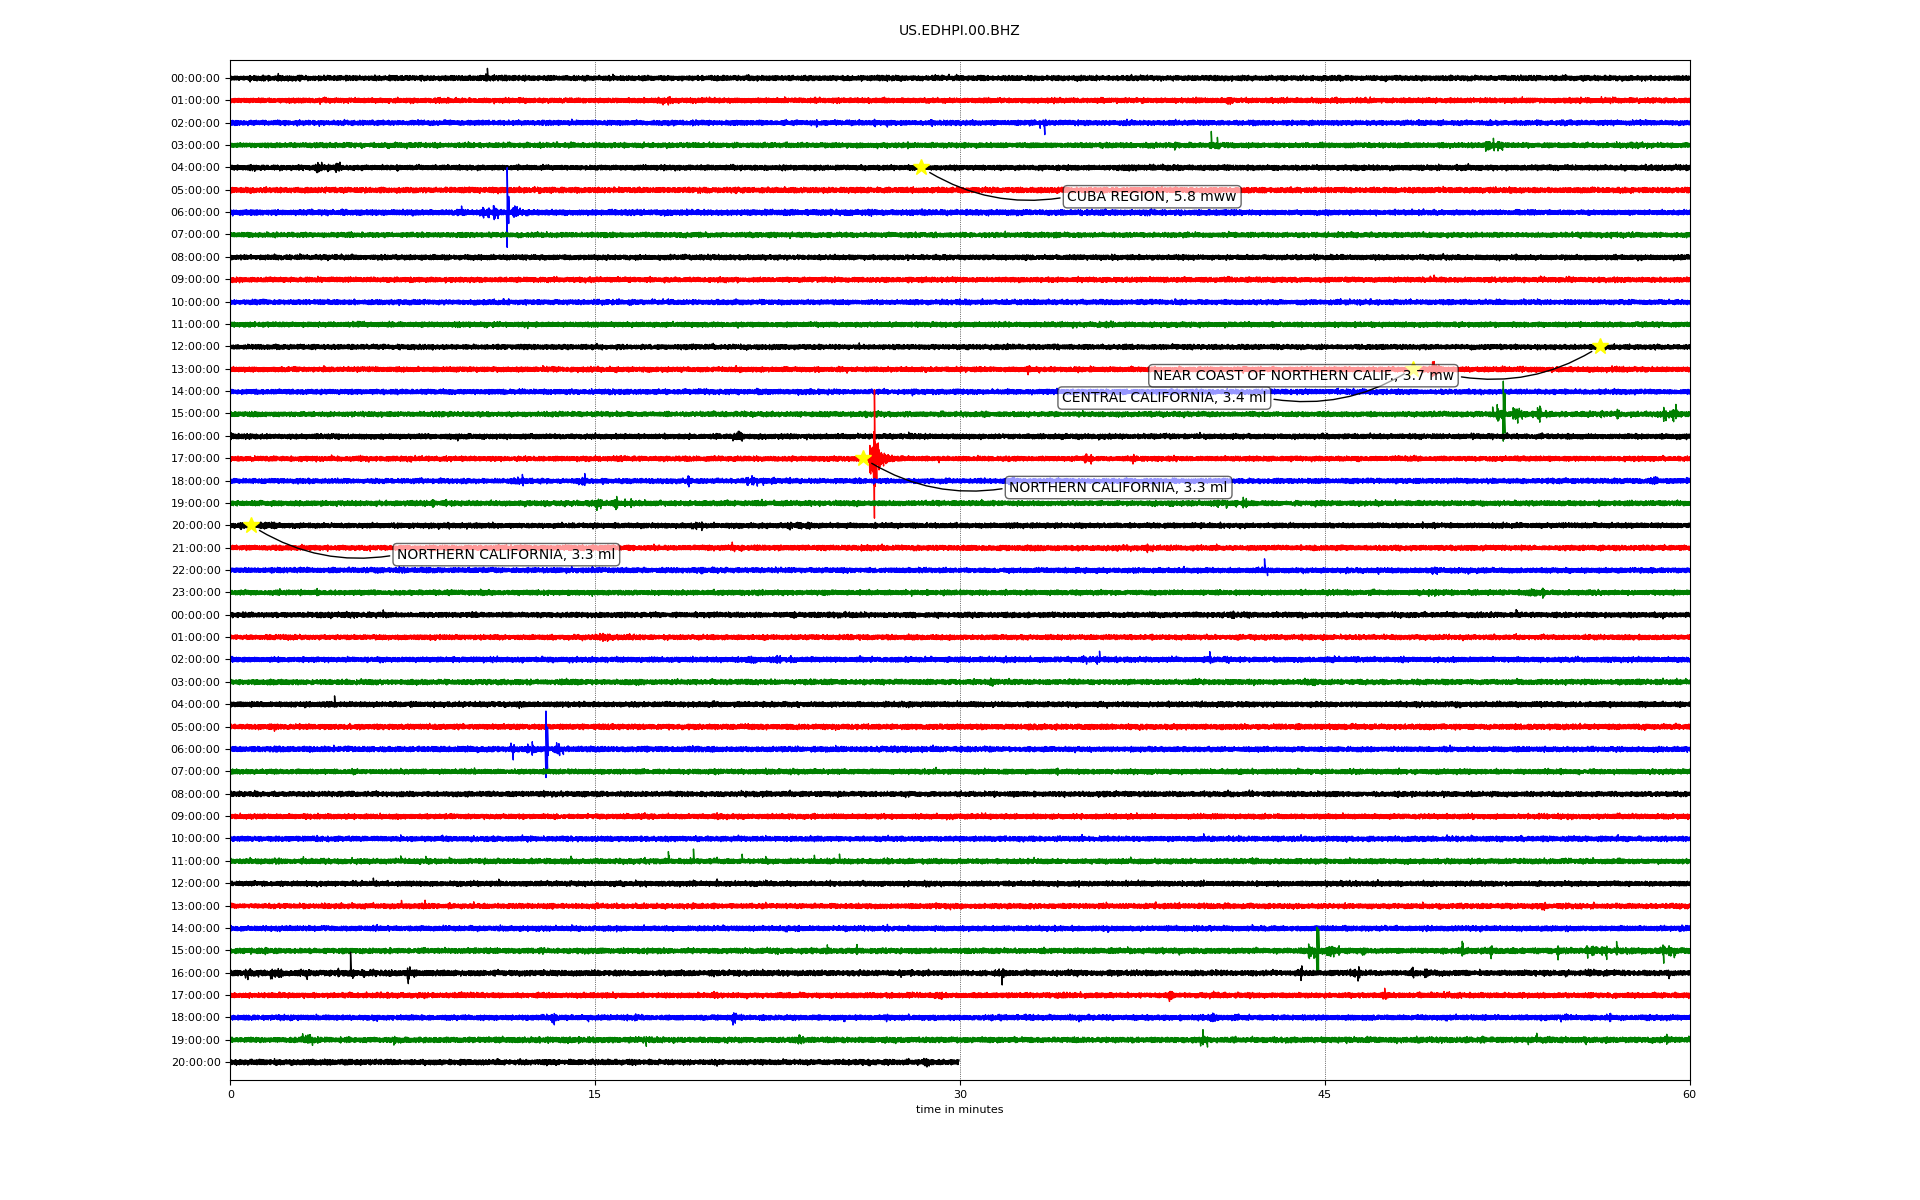Click the 21:00:00 row time label
Screen dimensions: 1920x1200
(195, 548)
